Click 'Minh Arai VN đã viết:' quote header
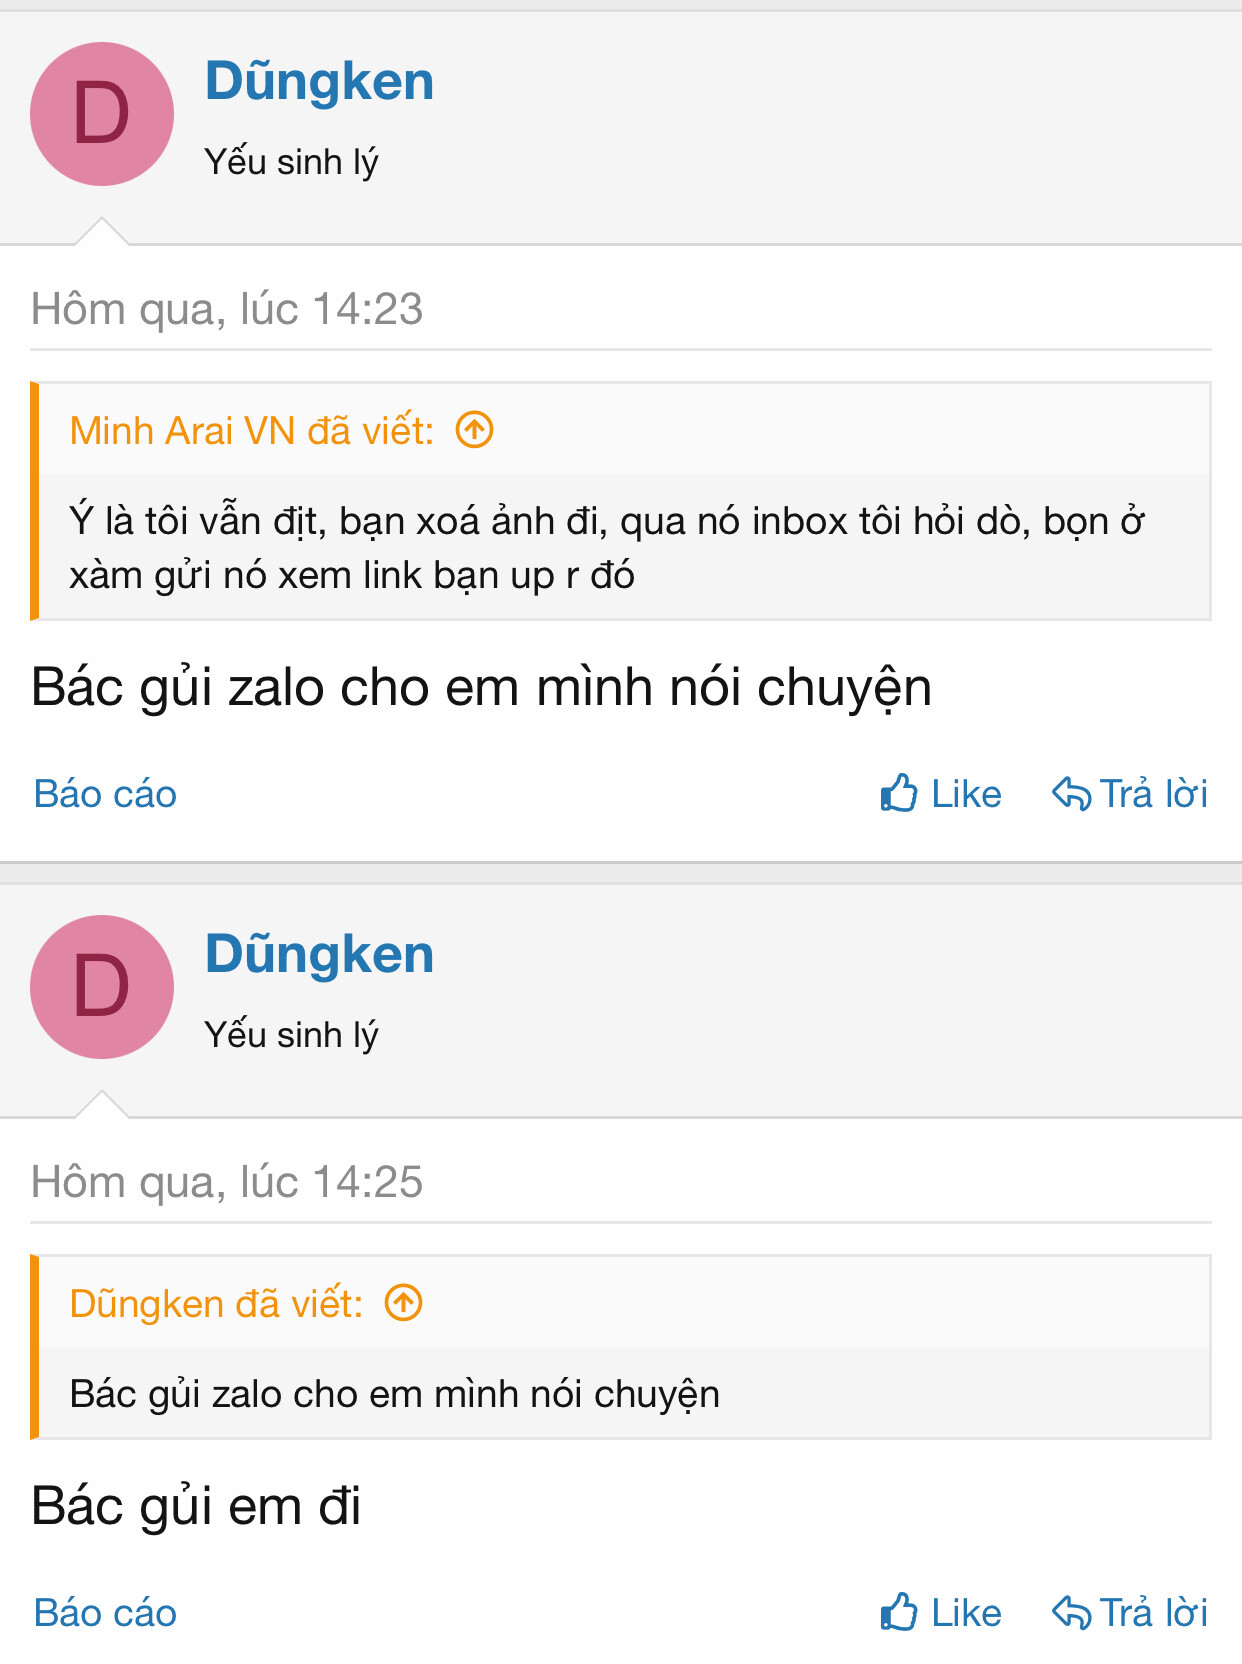 pos(252,431)
